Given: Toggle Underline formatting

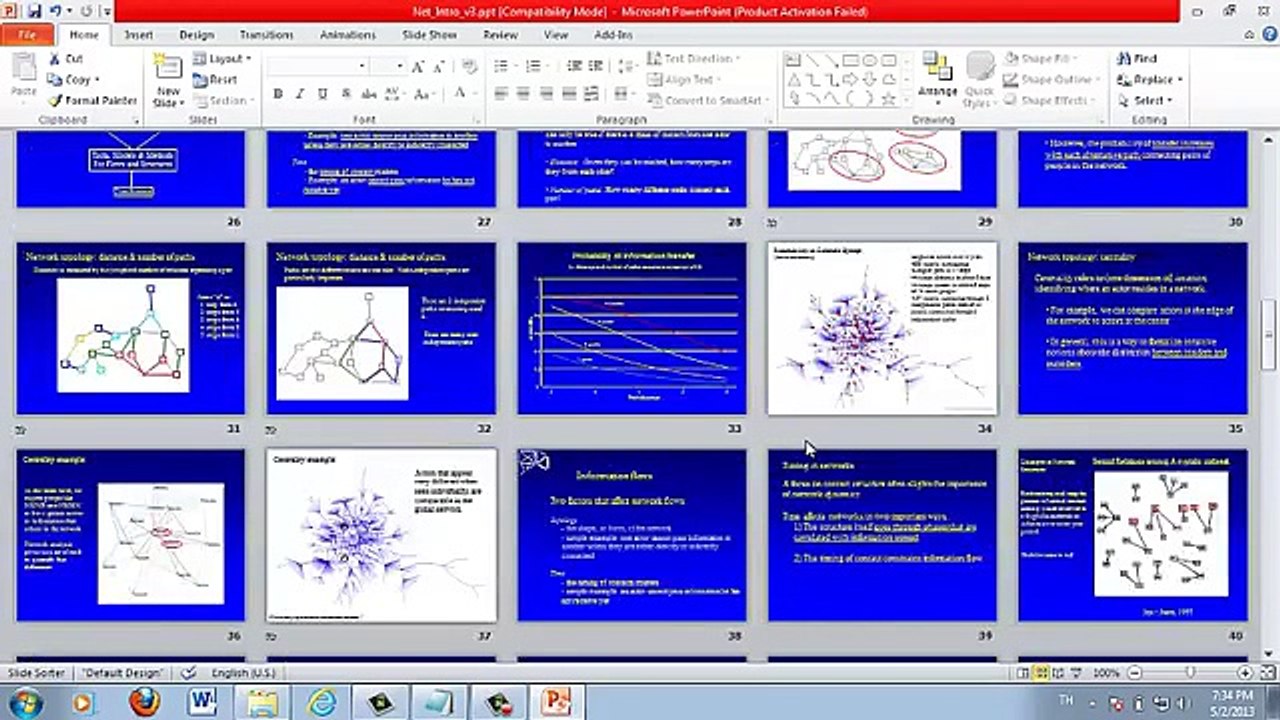Looking at the screenshot, I should coord(322,94).
